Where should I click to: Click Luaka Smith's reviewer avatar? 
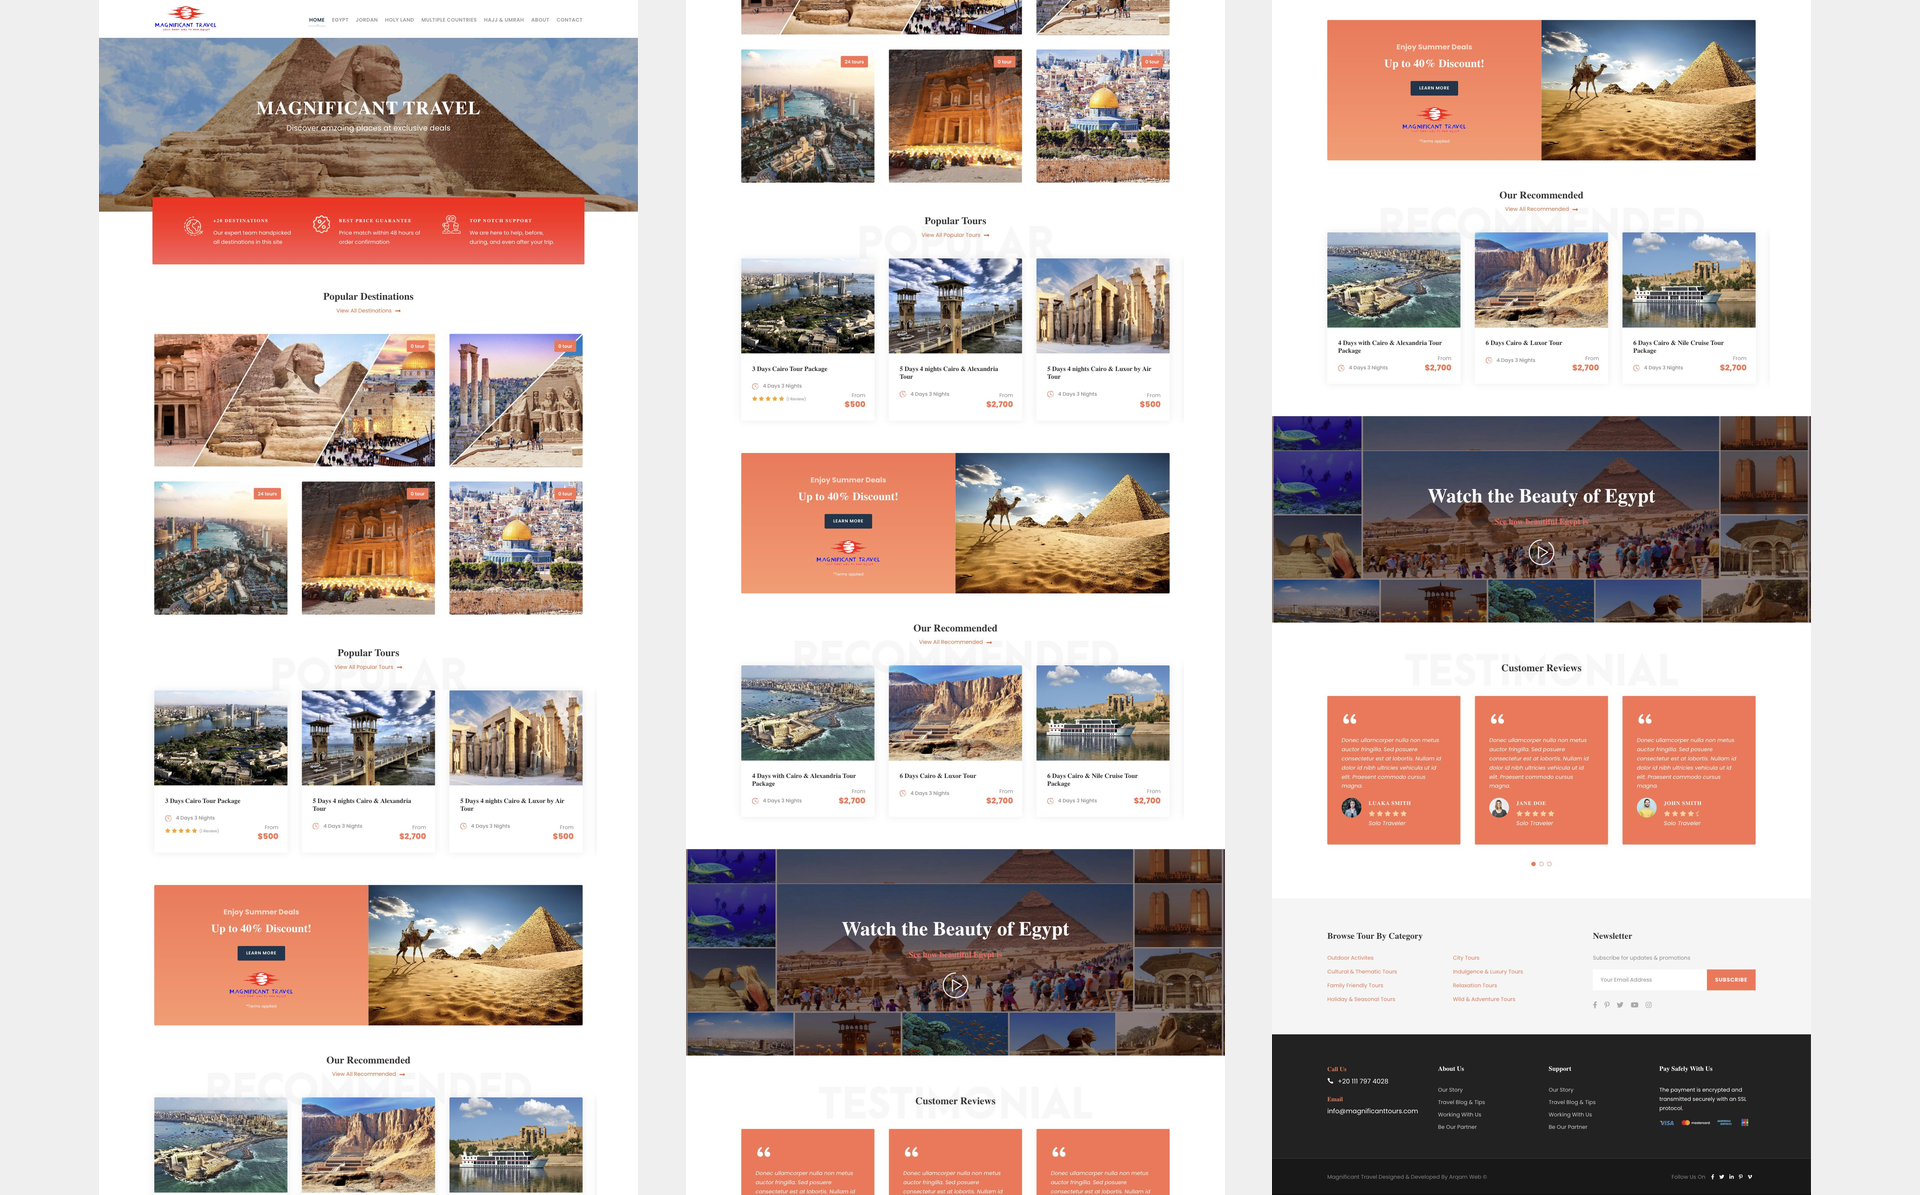pos(1351,808)
